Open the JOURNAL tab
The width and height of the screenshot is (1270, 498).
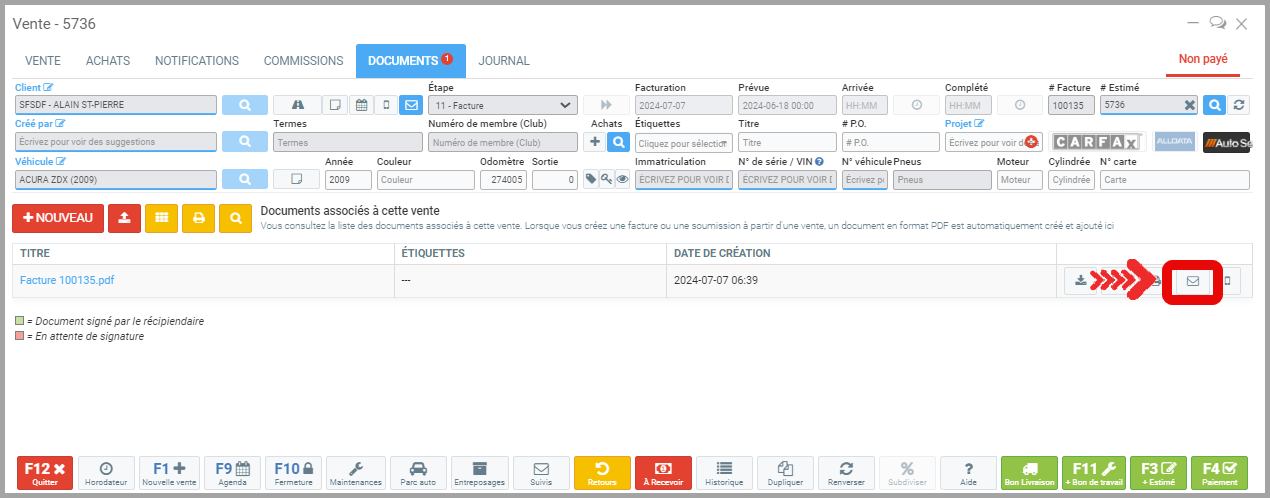click(x=504, y=61)
